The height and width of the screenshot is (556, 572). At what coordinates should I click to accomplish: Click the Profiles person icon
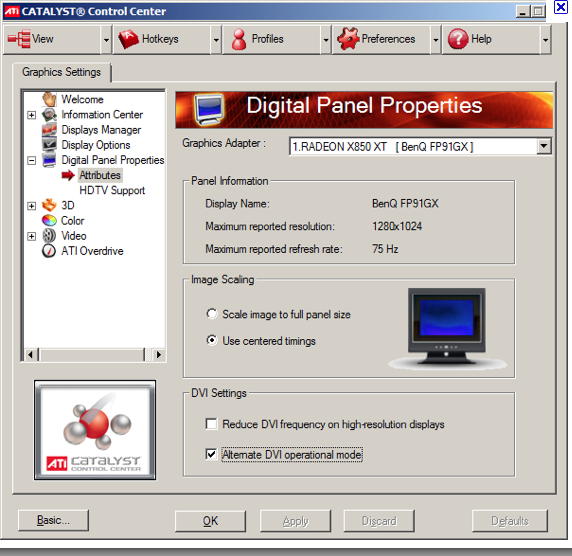(x=239, y=39)
